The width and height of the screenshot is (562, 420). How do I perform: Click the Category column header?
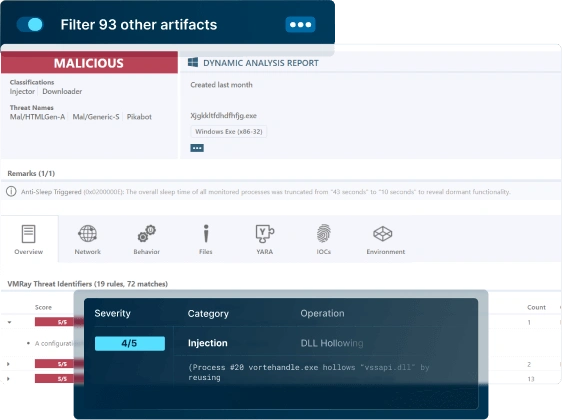[x=208, y=314]
